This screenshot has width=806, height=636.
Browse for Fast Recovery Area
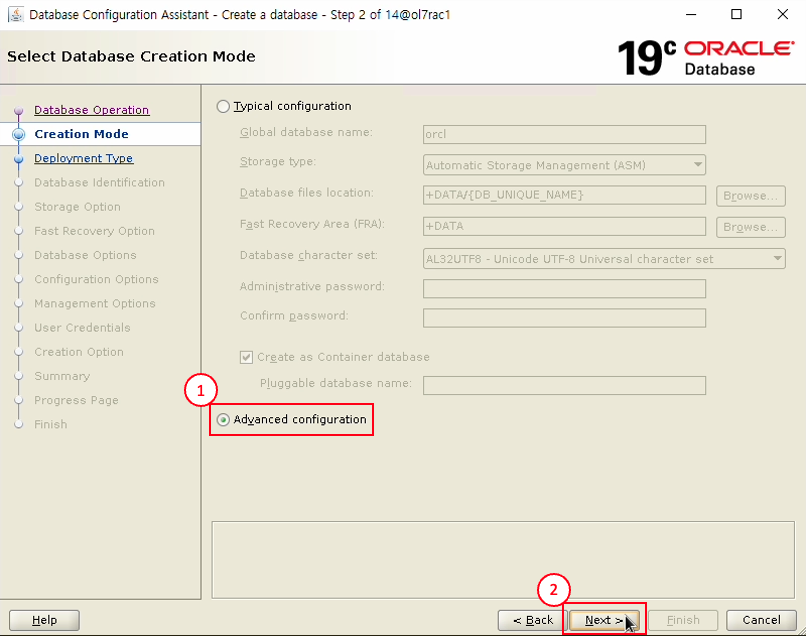750,227
